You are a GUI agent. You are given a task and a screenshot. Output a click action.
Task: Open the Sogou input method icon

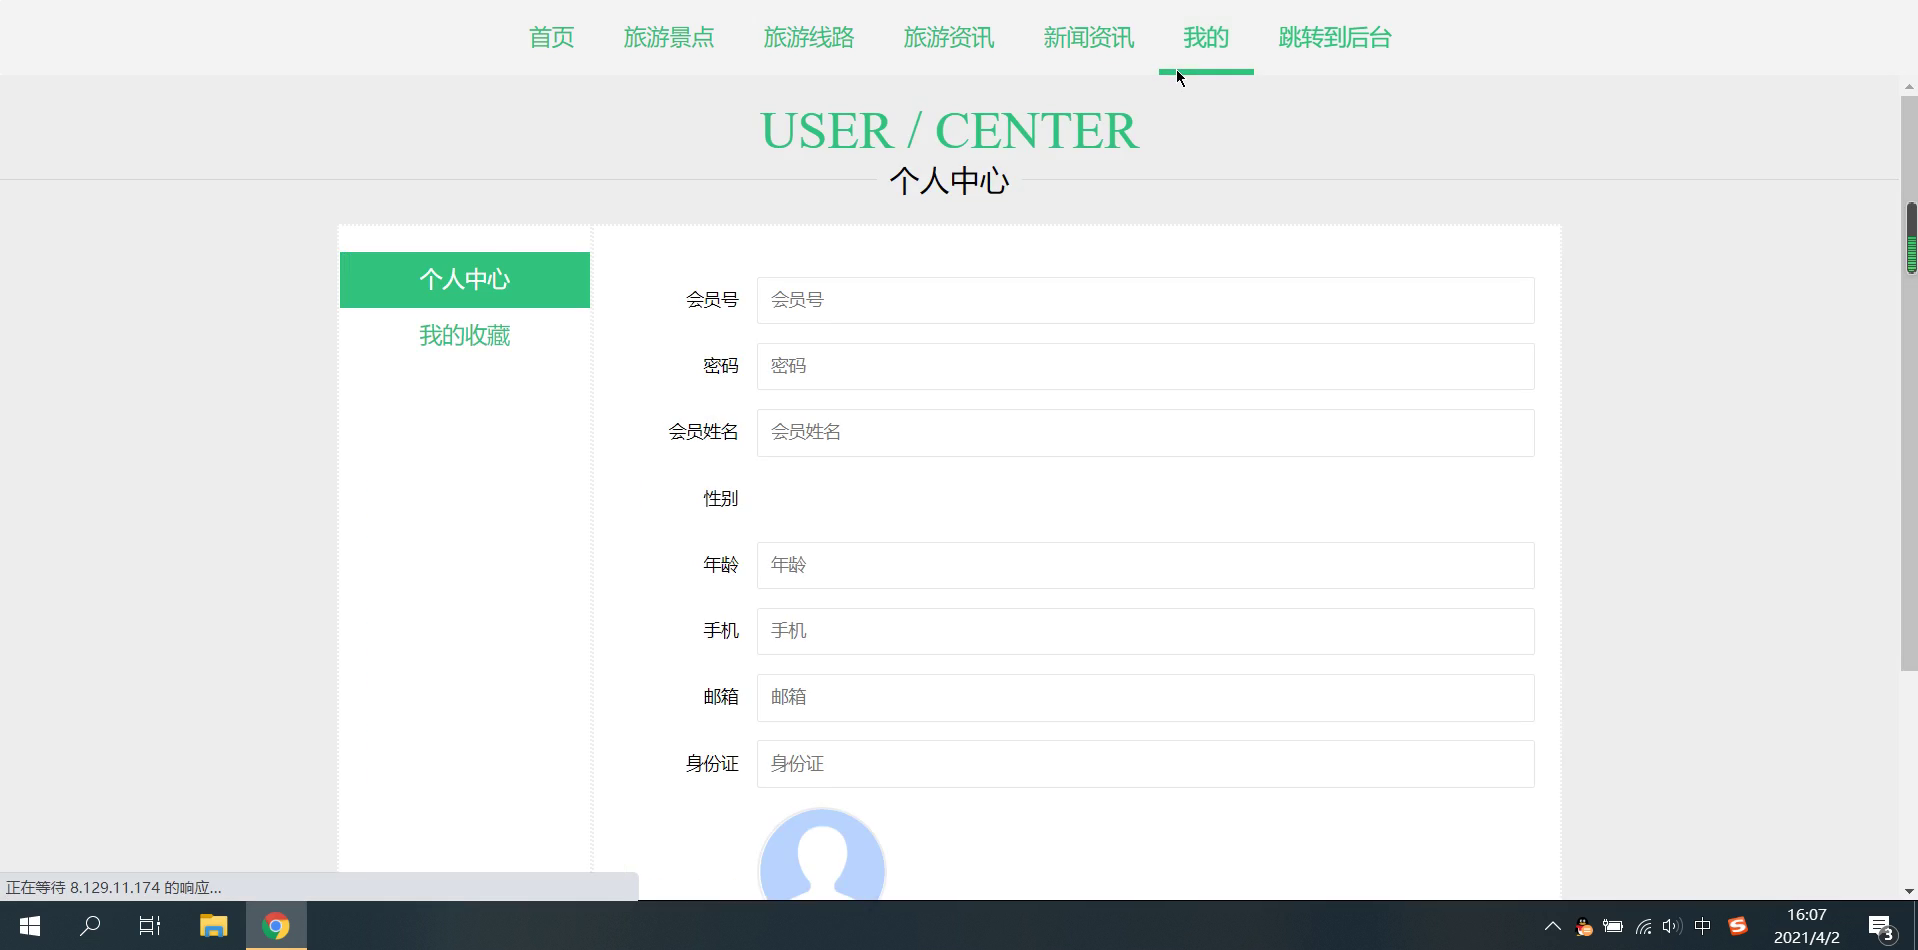pos(1738,926)
